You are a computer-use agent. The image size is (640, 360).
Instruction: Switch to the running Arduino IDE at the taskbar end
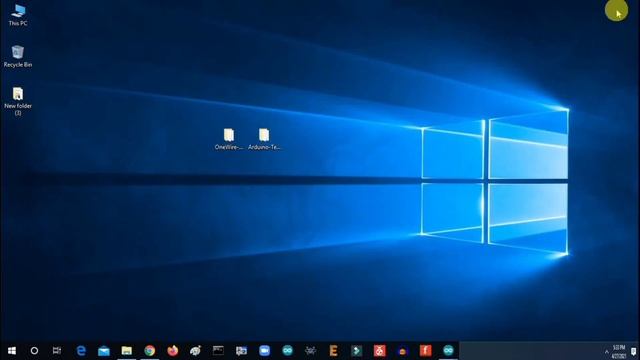448,351
